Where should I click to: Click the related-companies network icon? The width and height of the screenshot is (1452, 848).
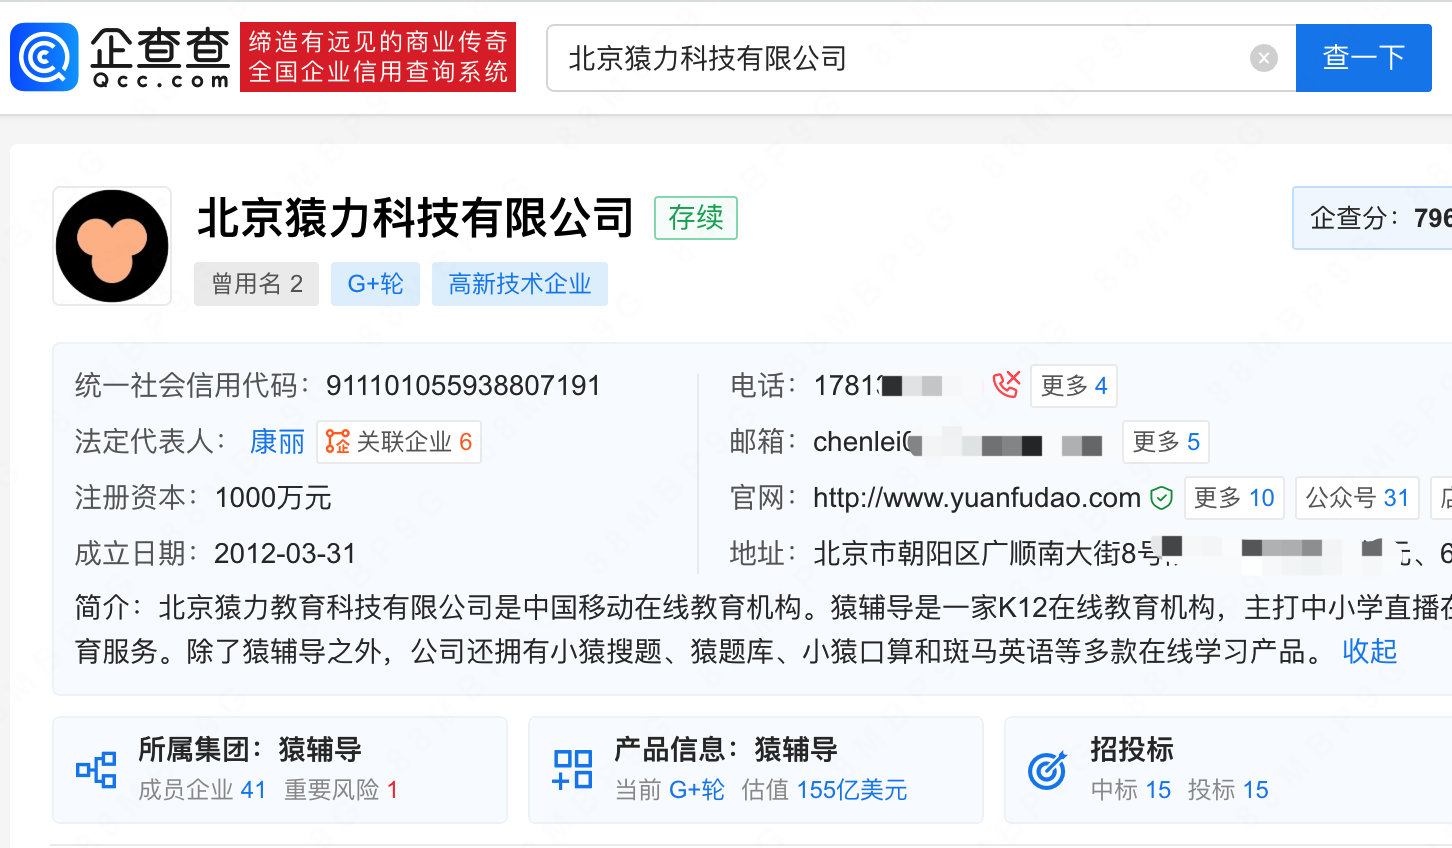(338, 442)
